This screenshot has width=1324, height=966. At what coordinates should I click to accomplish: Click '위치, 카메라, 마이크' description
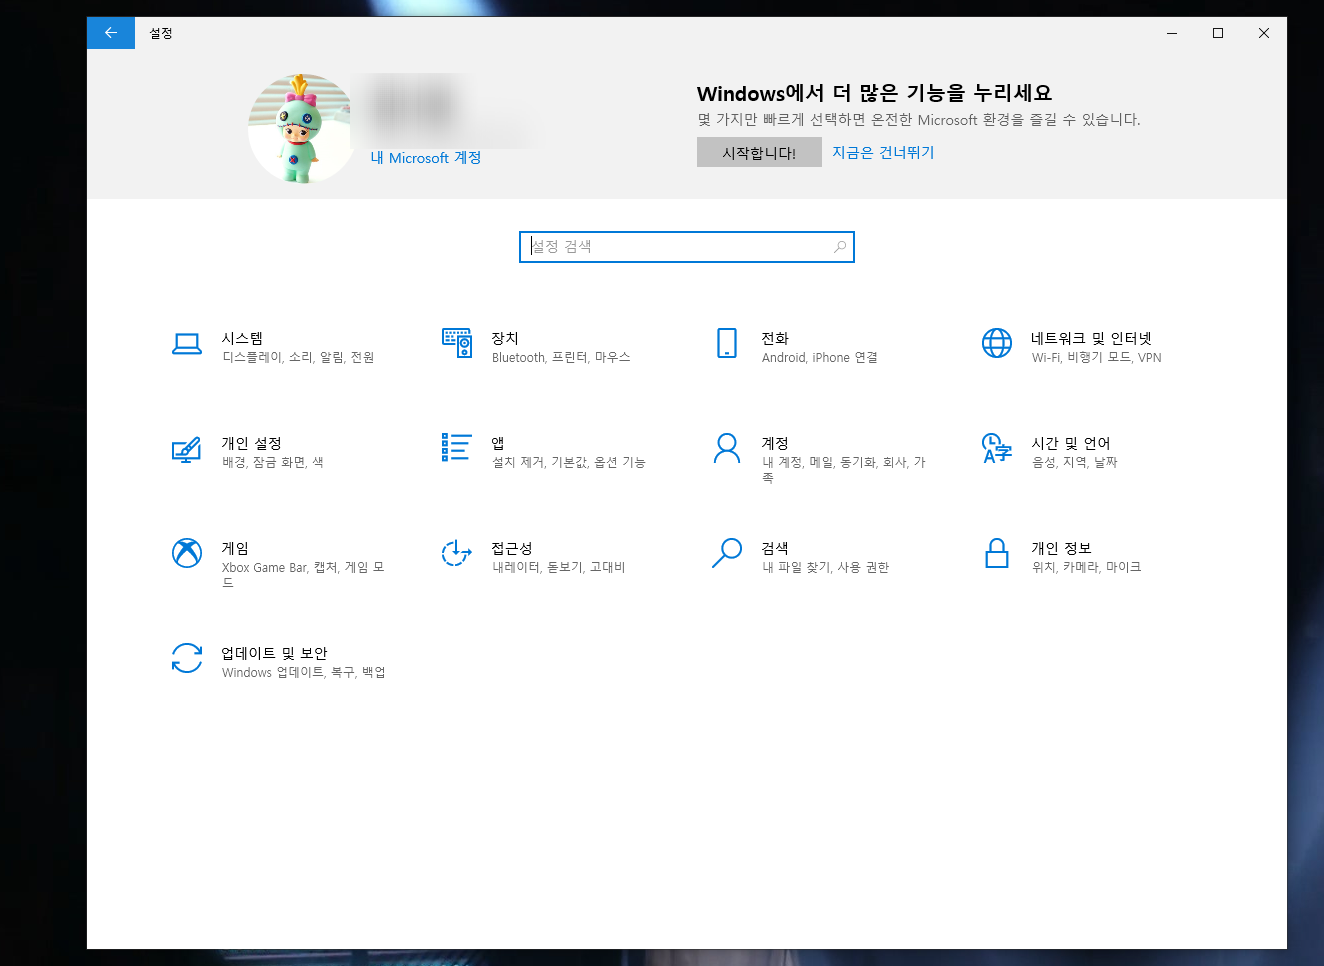(1087, 568)
